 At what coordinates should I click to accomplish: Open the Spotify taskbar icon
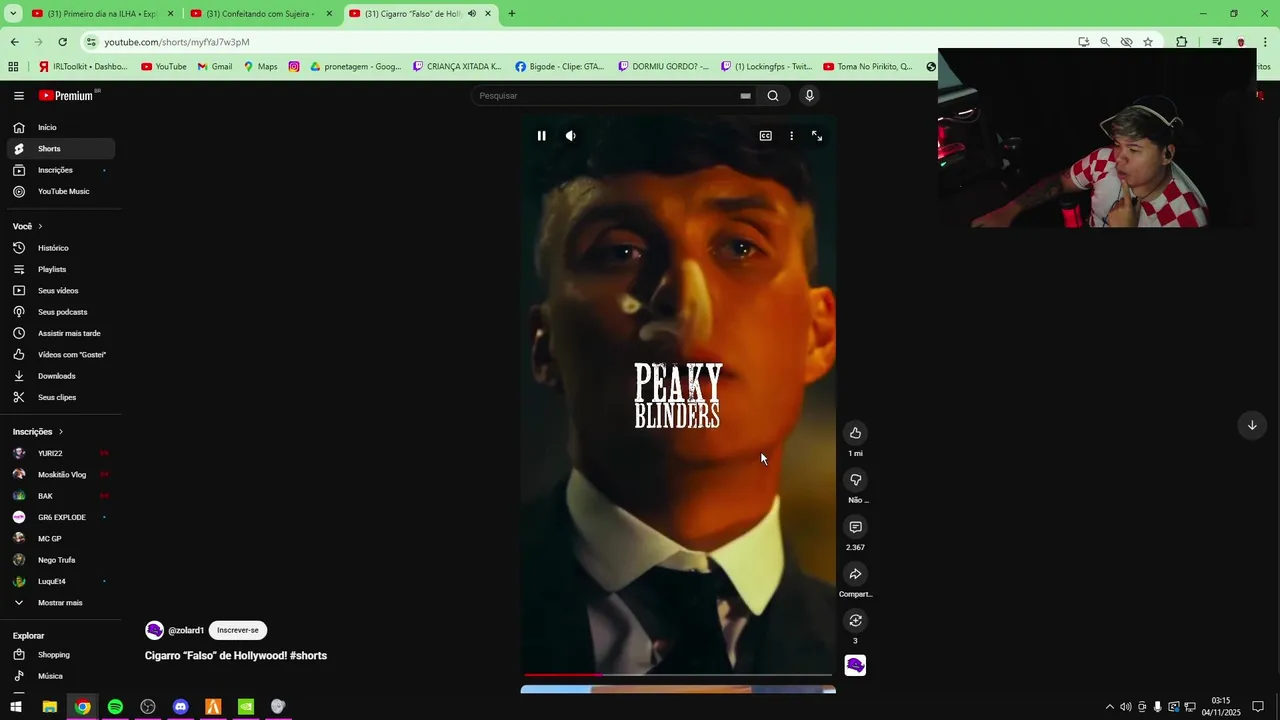(x=115, y=707)
